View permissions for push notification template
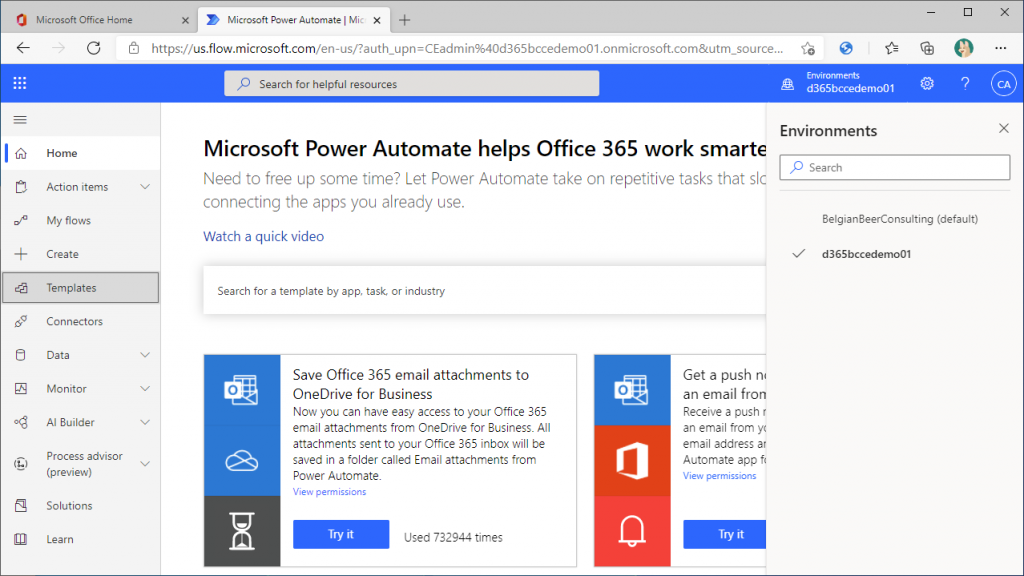 point(720,475)
